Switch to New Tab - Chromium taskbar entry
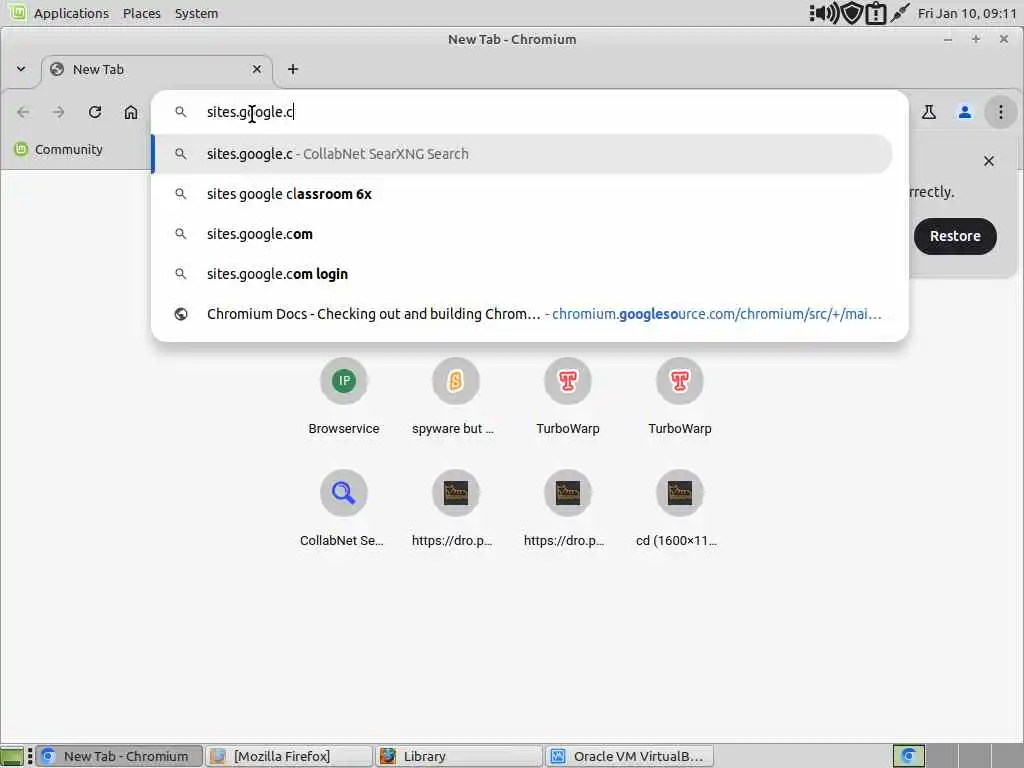 click(x=119, y=756)
